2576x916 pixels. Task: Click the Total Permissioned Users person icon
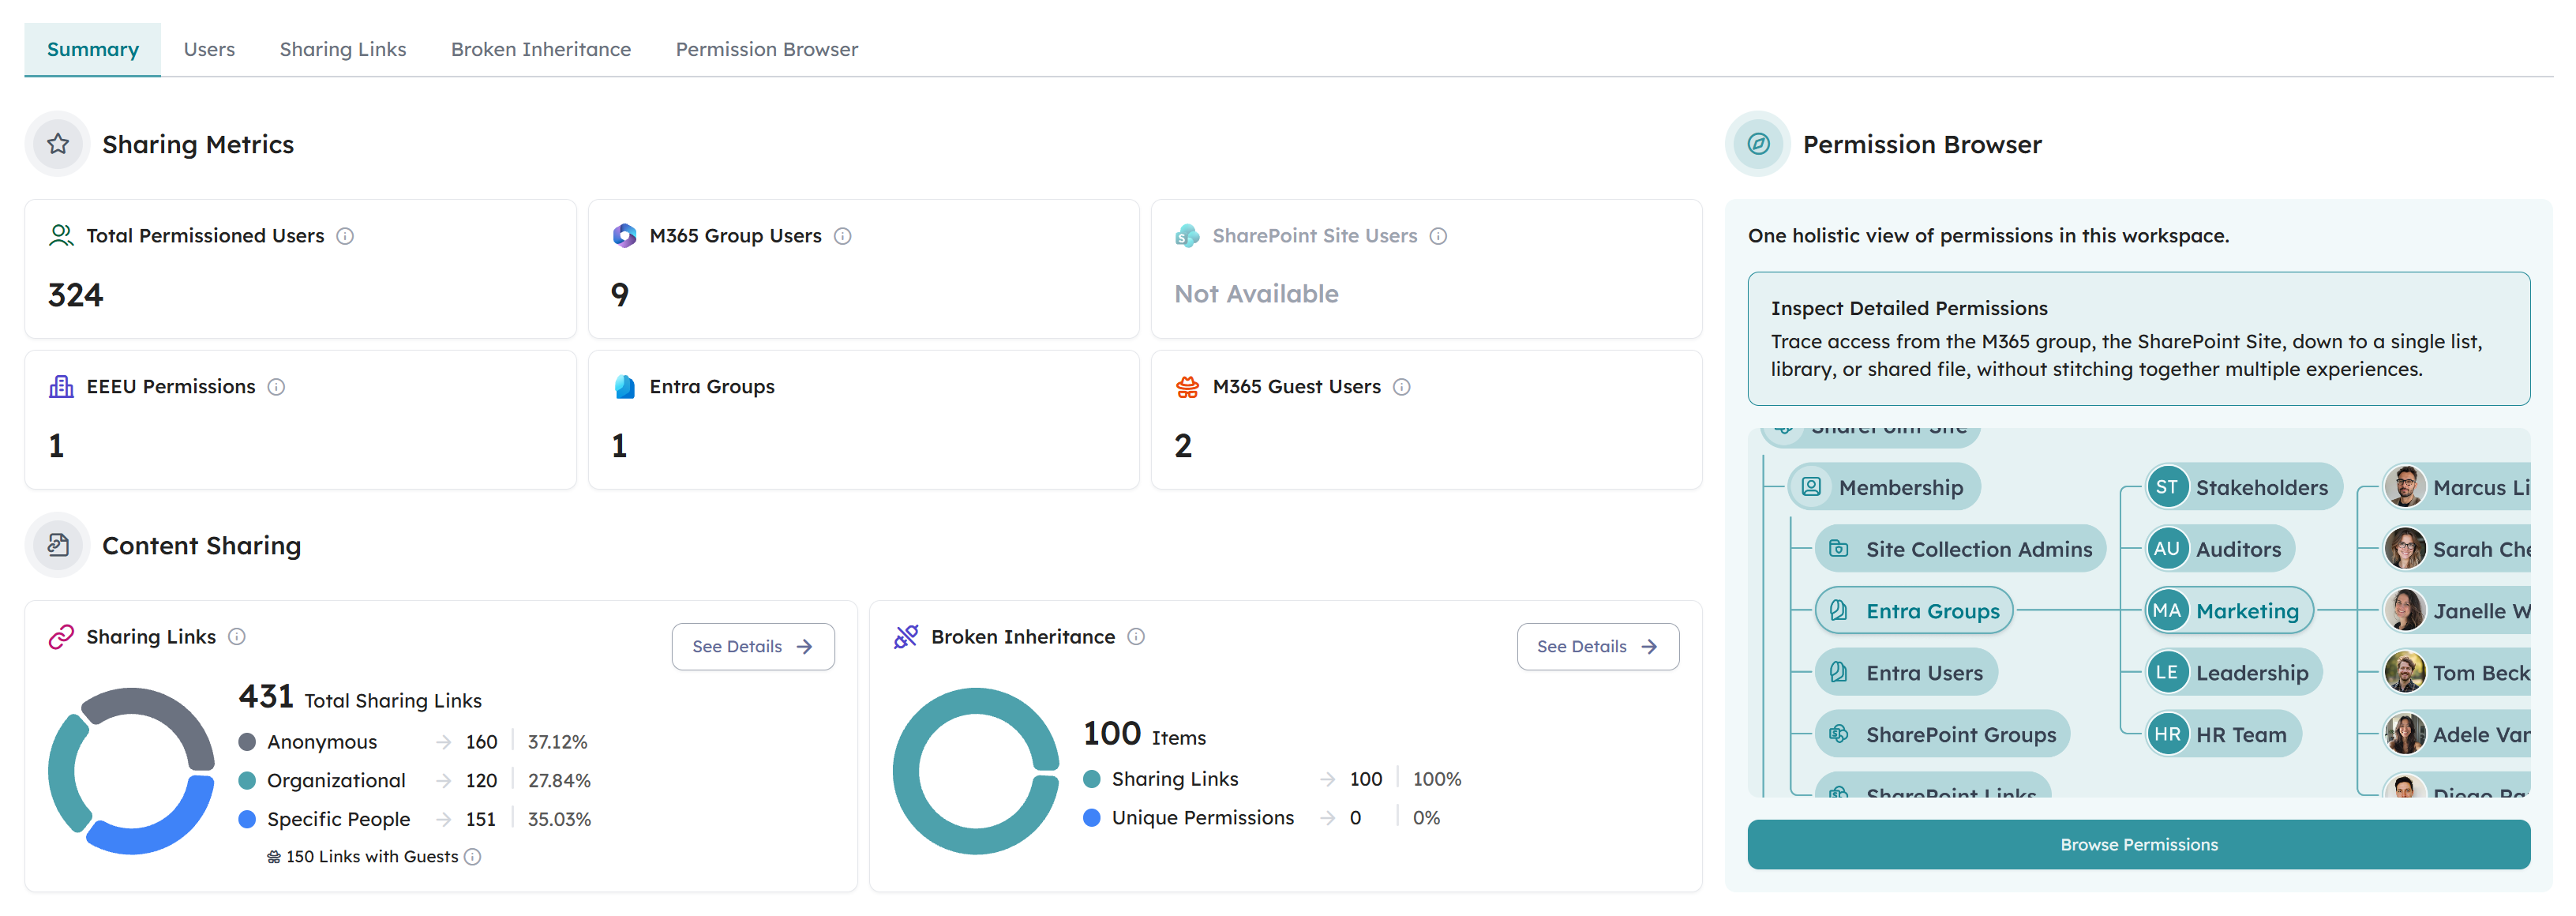[x=61, y=236]
